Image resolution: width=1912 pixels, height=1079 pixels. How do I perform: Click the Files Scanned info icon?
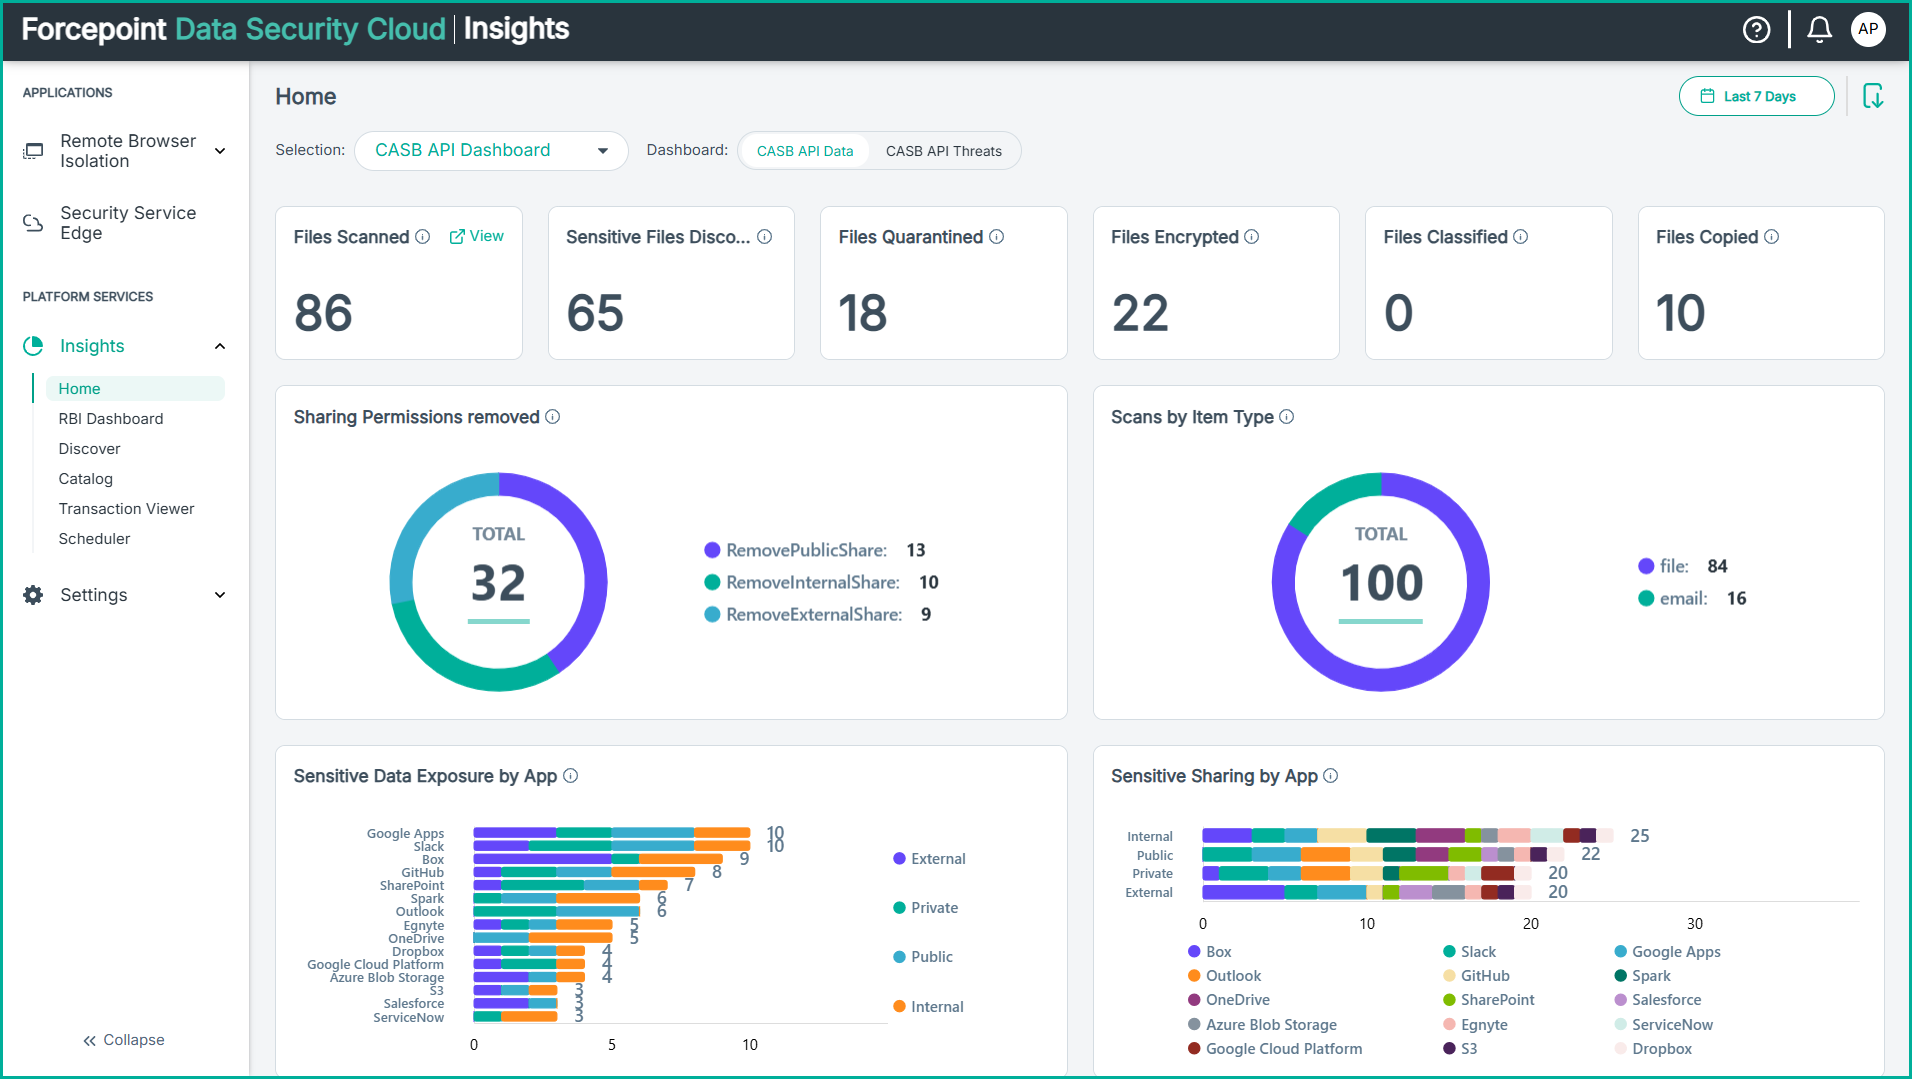click(x=423, y=237)
